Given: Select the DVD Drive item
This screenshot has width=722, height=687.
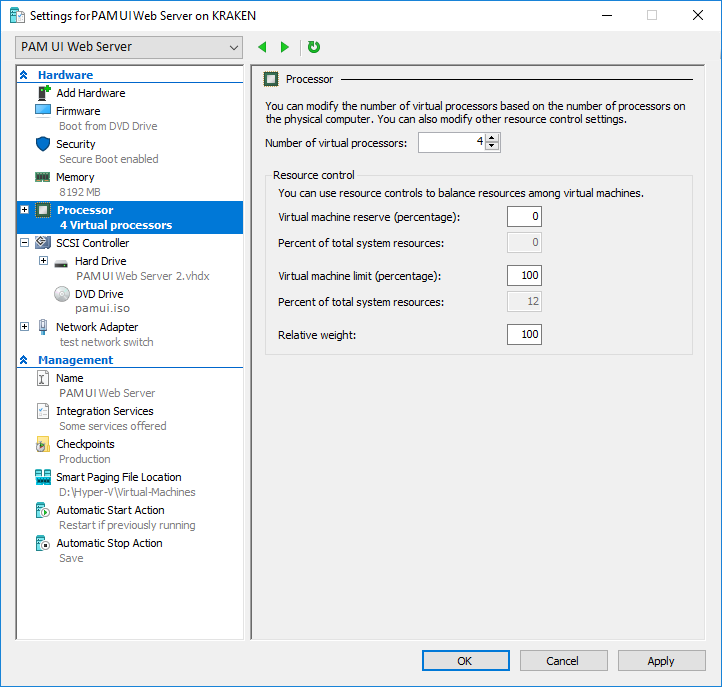Looking at the screenshot, I should 99,294.
